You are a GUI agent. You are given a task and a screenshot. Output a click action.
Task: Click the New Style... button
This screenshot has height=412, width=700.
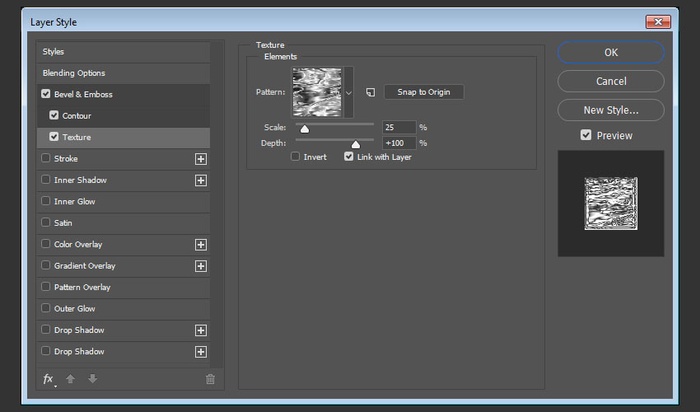pyautogui.click(x=610, y=110)
